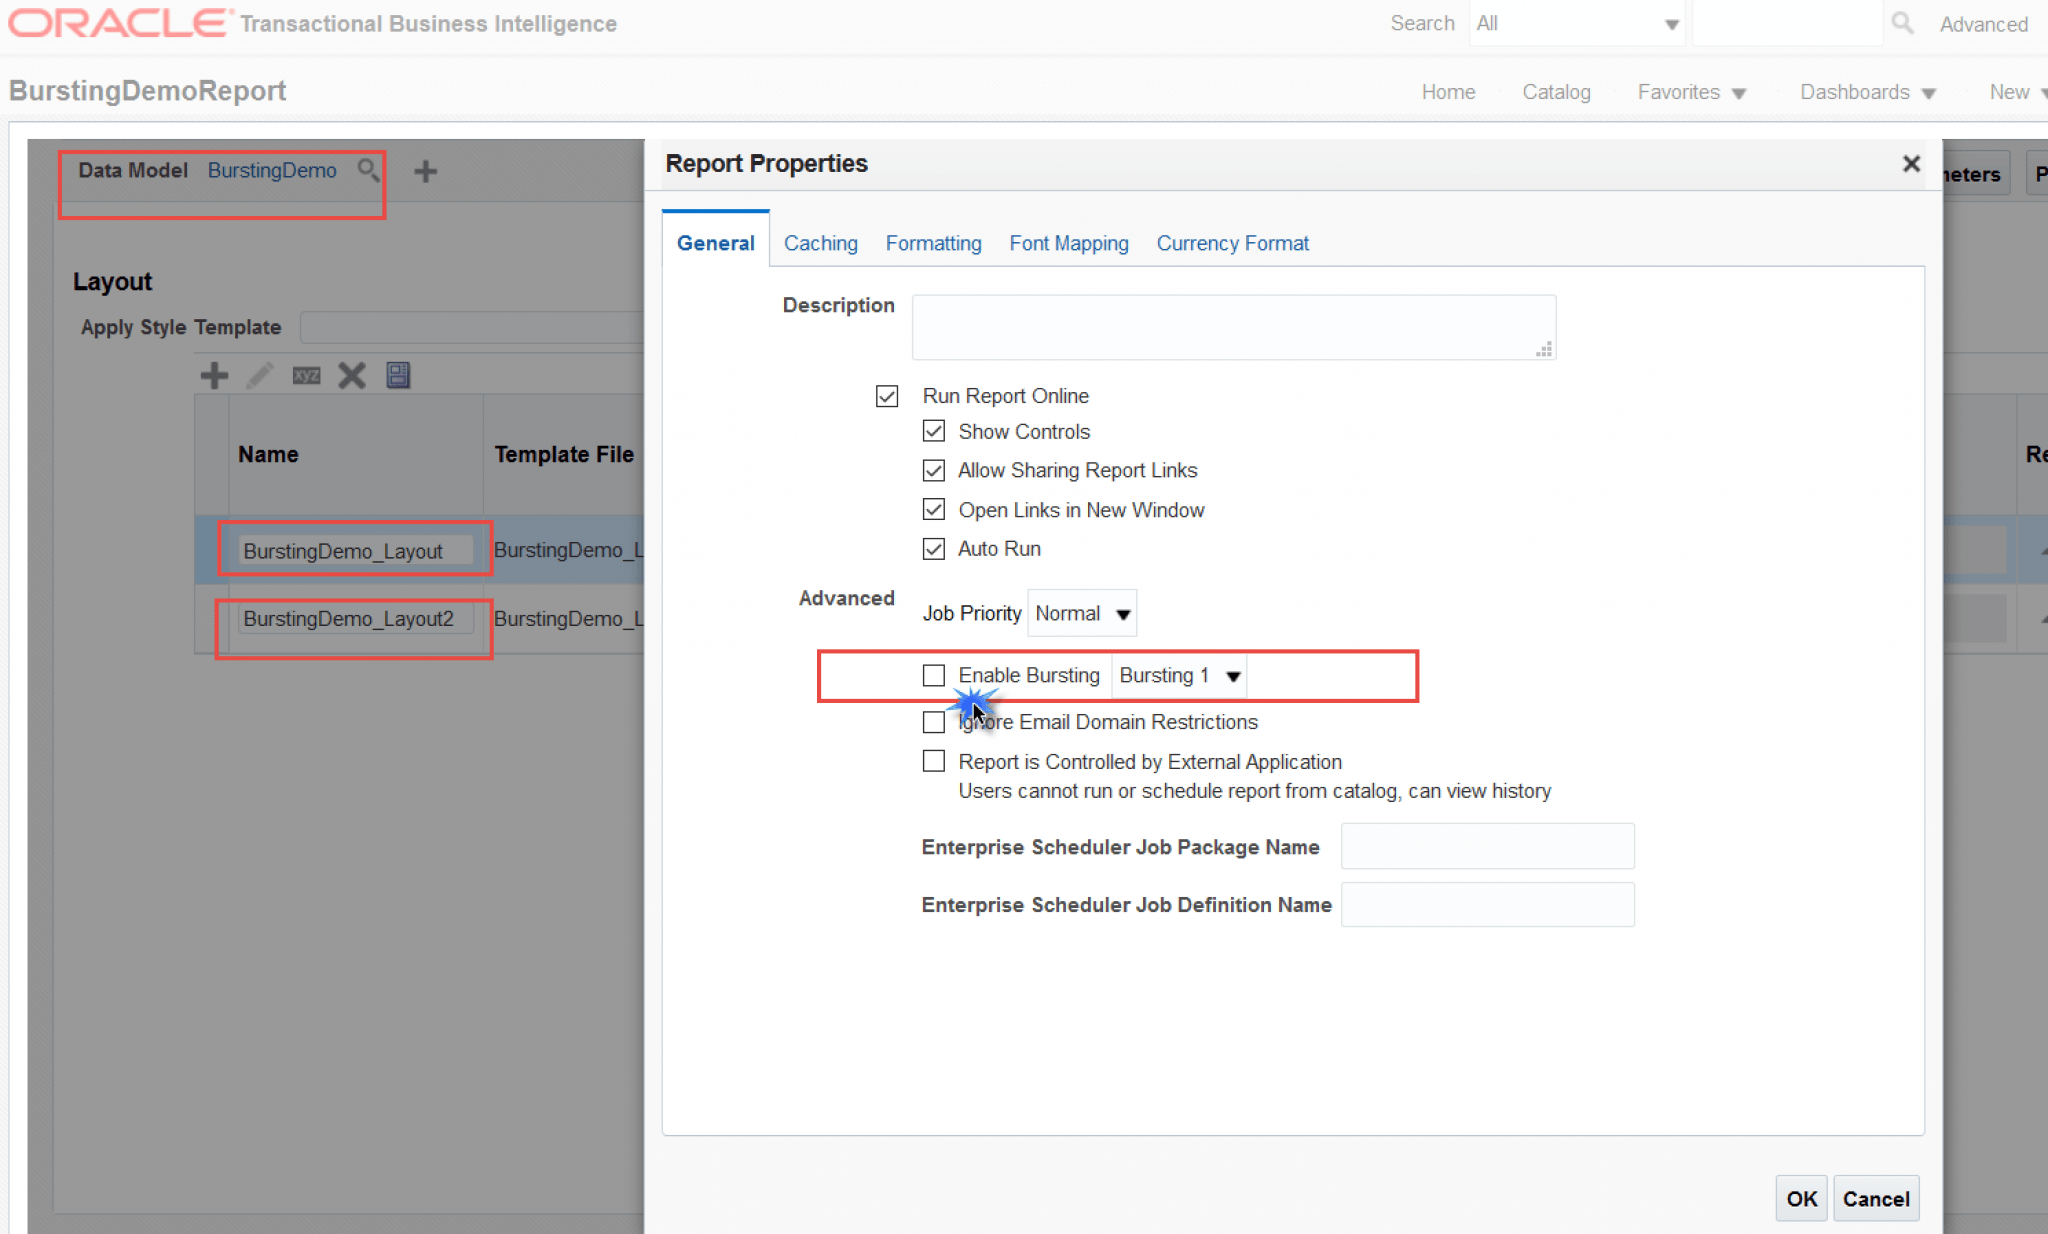
Task: Delete selected layout using the X icon
Action: 351,375
